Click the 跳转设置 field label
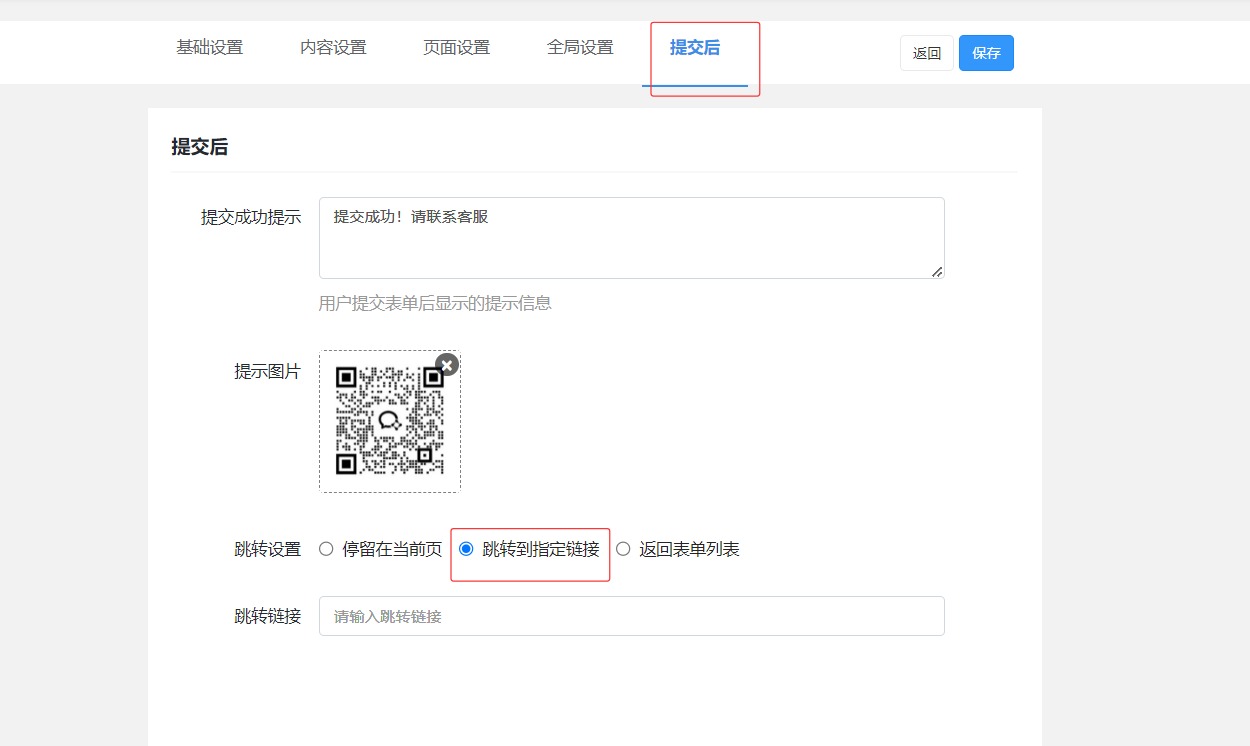 (x=267, y=549)
